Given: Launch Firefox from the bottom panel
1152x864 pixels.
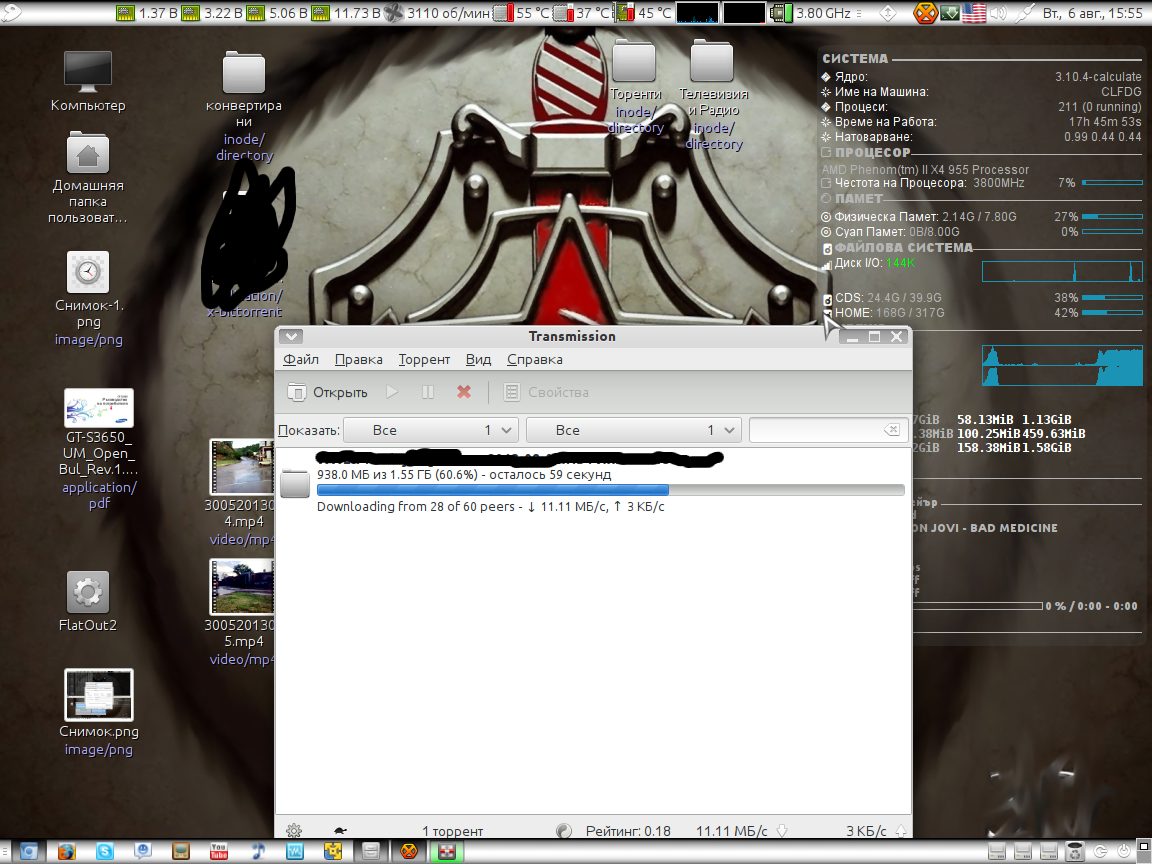Looking at the screenshot, I should tap(66, 851).
